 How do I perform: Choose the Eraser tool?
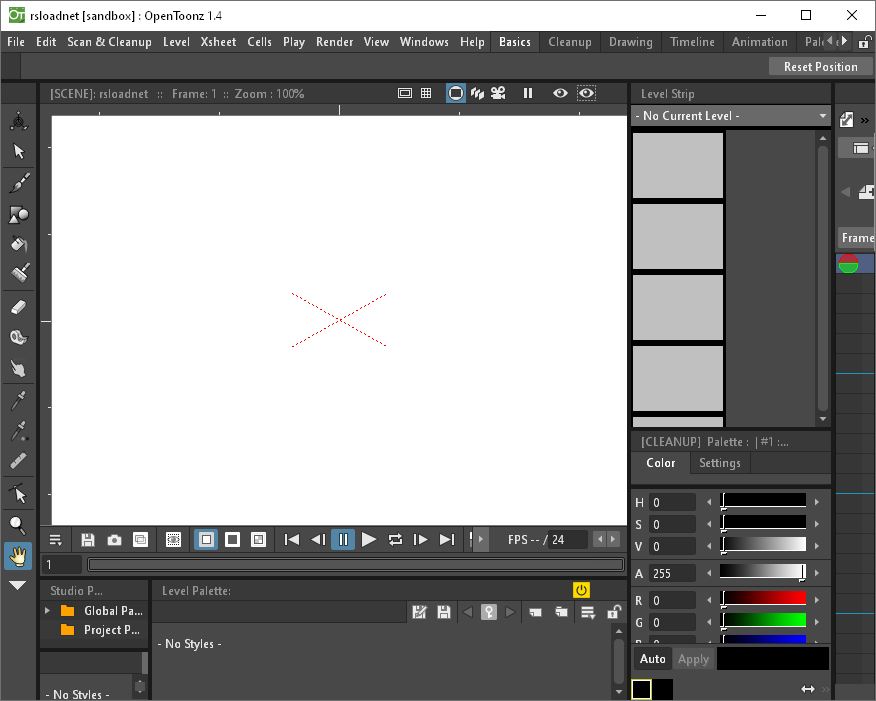pos(19,307)
